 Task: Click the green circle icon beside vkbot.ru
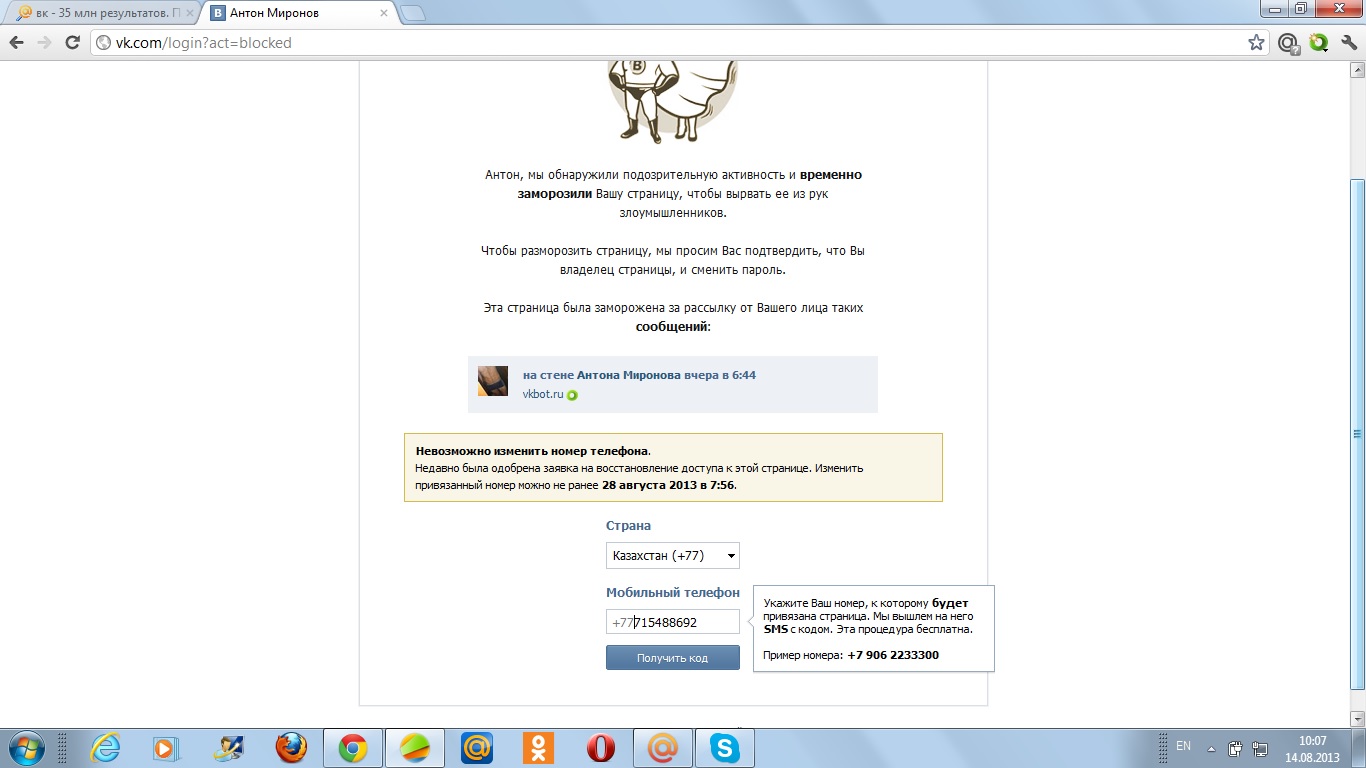[x=572, y=395]
